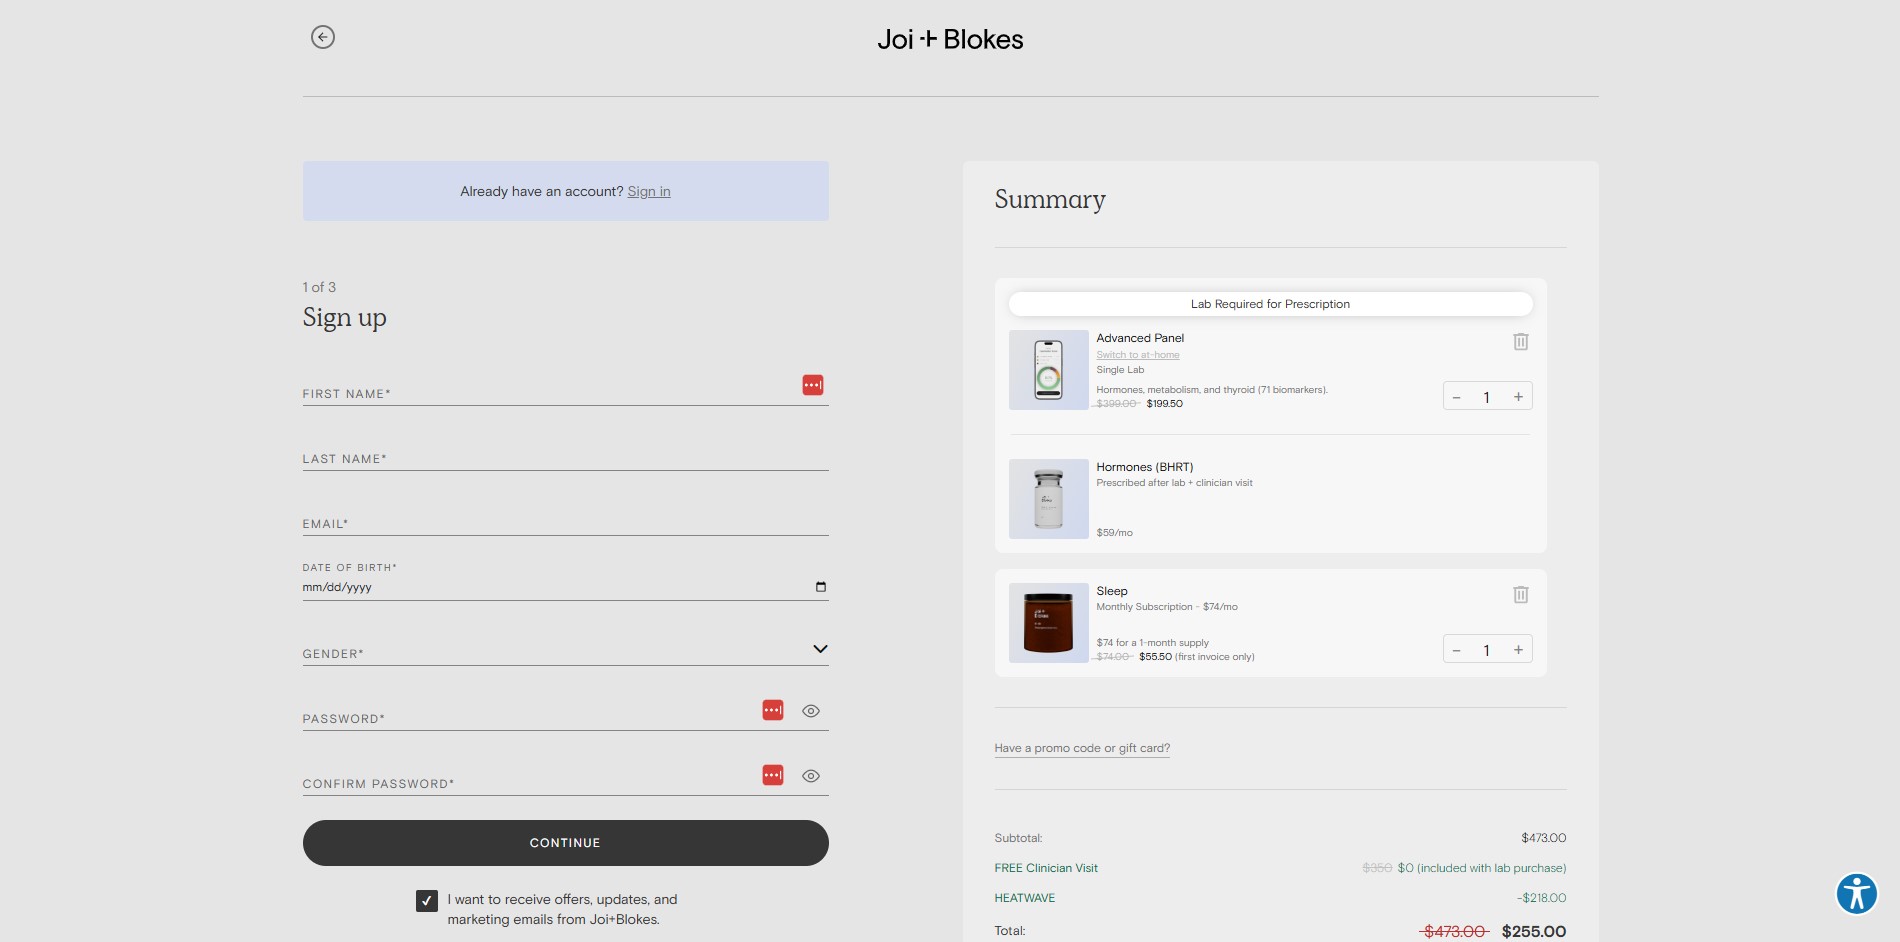Go back using the circled arrow icon
The height and width of the screenshot is (942, 1900).
322,37
